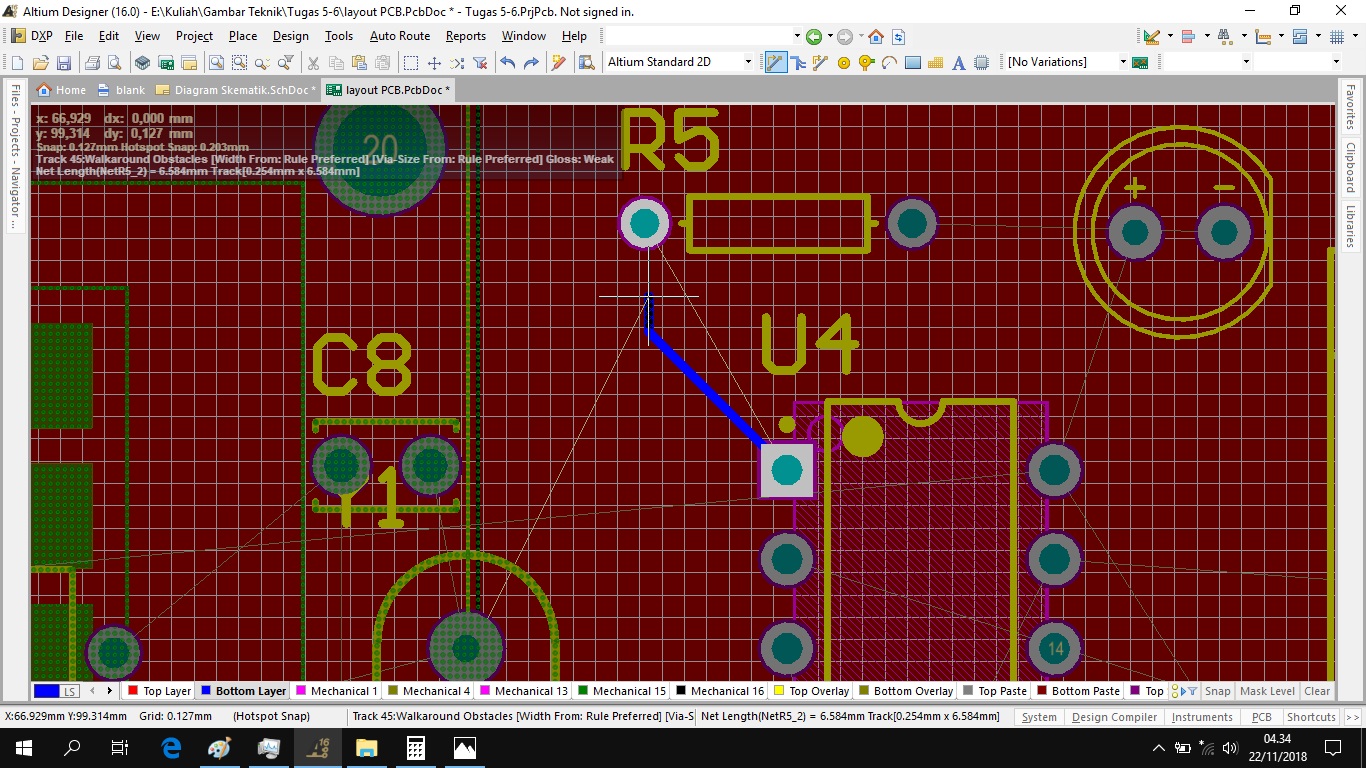This screenshot has height=768, width=1366.
Task: Open the Design menu
Action: point(291,36)
